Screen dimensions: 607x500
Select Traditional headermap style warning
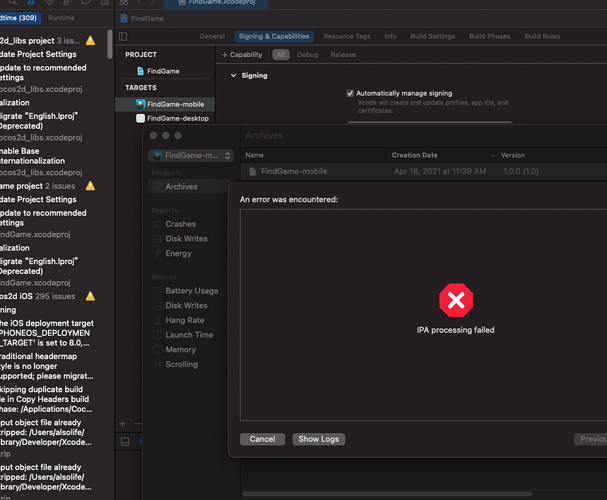pyautogui.click(x=46, y=366)
